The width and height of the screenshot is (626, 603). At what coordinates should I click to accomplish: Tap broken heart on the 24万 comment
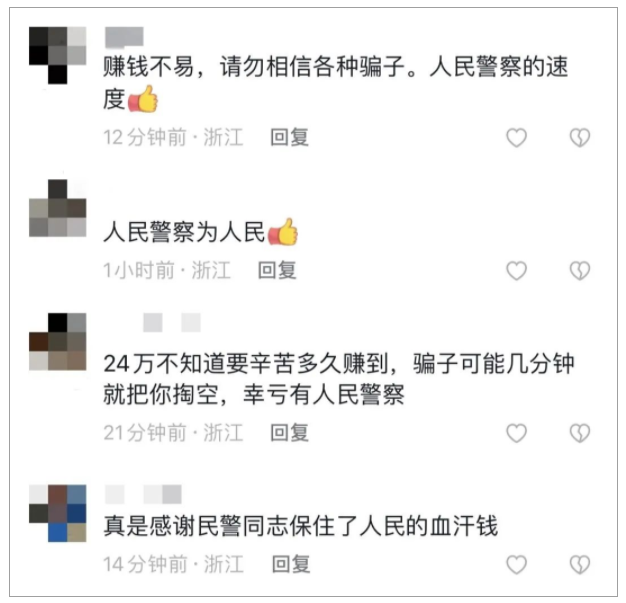click(x=579, y=433)
